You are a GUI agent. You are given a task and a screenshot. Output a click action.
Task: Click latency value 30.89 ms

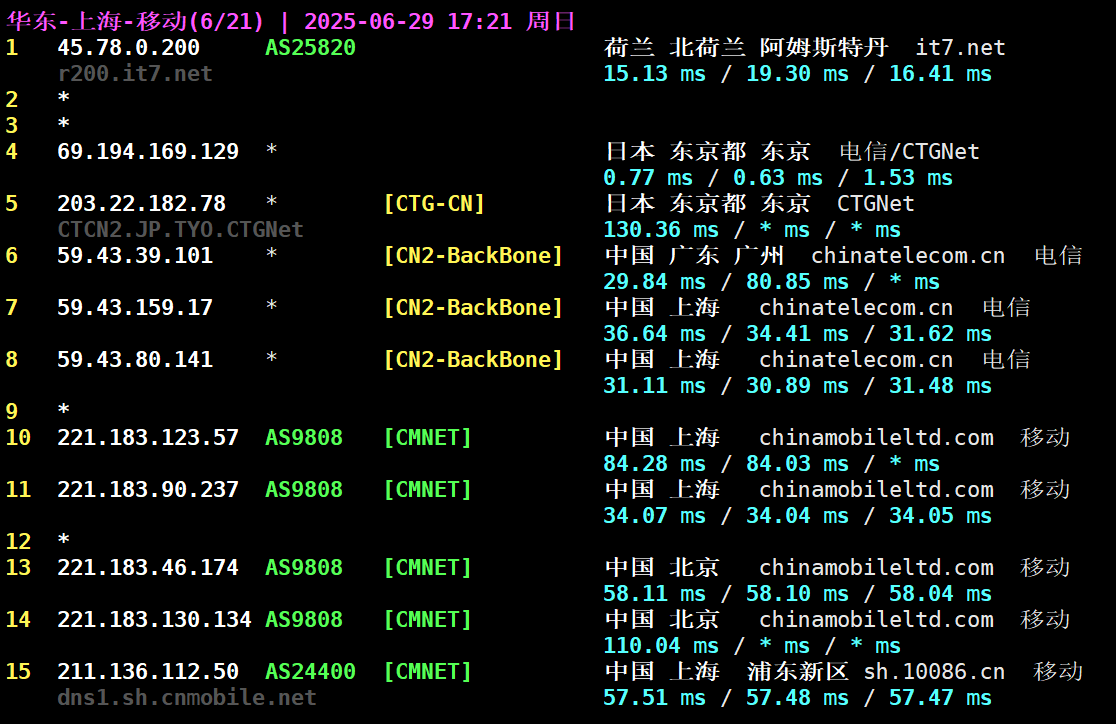[x=797, y=385]
